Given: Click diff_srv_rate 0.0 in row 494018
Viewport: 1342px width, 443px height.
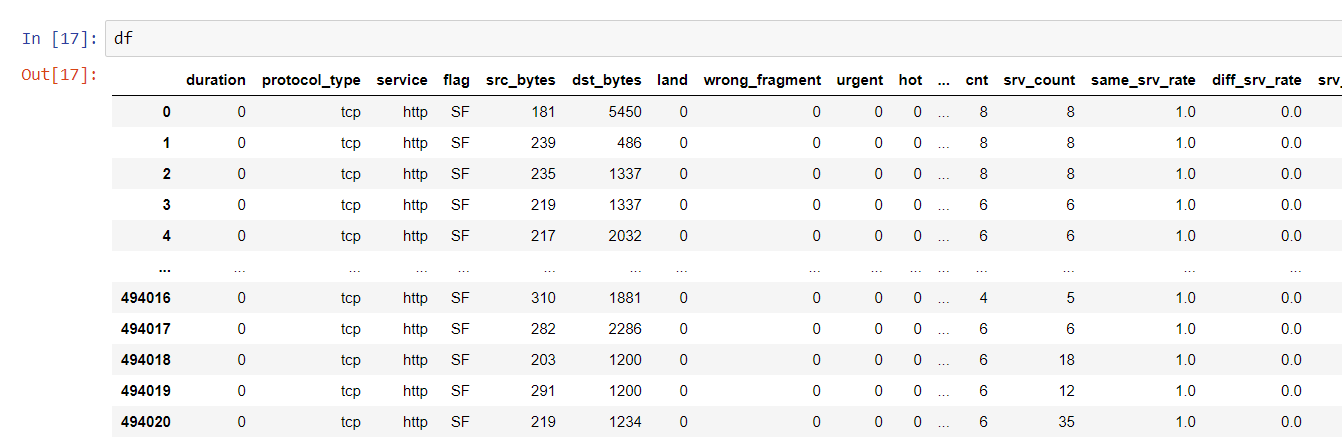Looking at the screenshot, I should coord(1291,360).
